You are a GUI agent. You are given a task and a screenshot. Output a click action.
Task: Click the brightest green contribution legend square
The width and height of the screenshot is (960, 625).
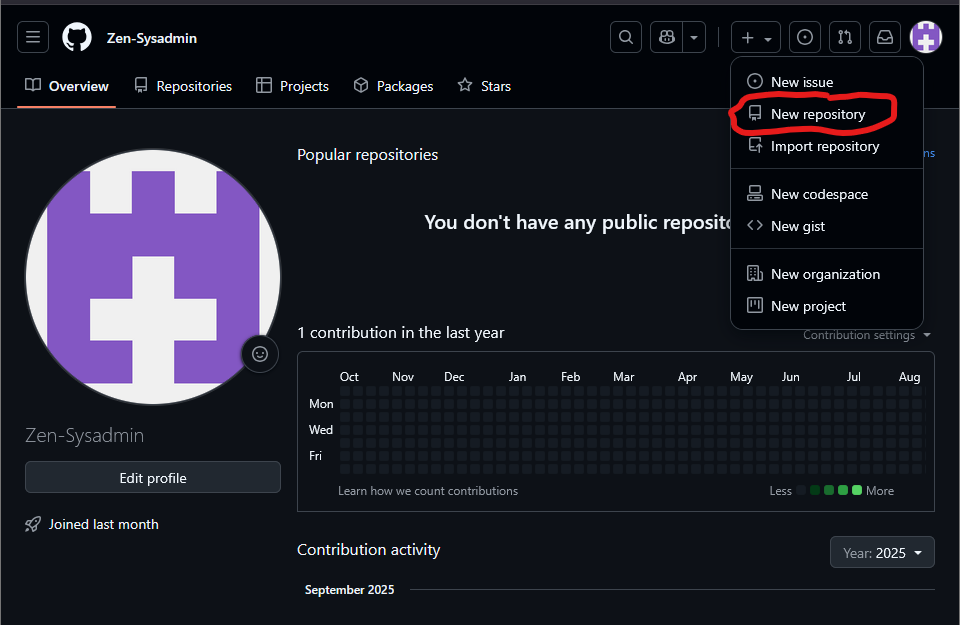tap(857, 490)
